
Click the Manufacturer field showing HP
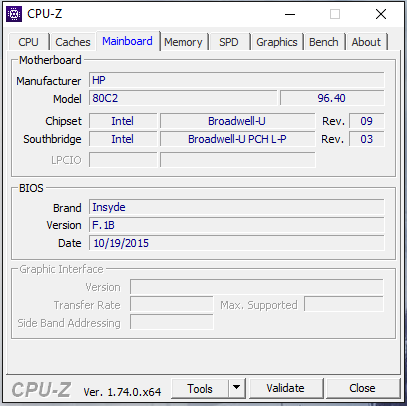(237, 80)
